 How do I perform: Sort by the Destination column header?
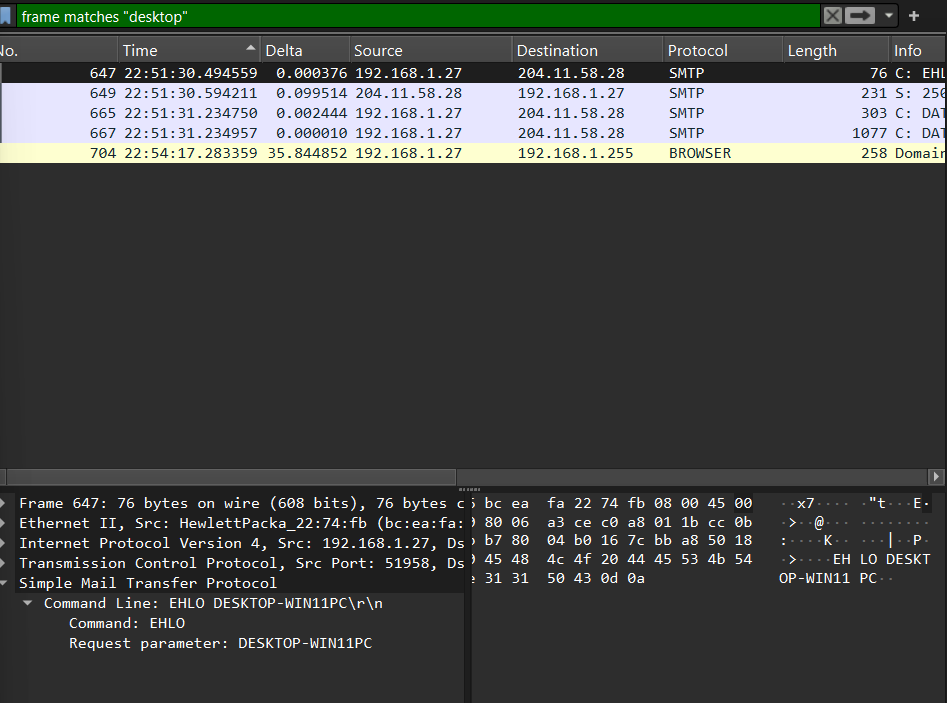587,51
